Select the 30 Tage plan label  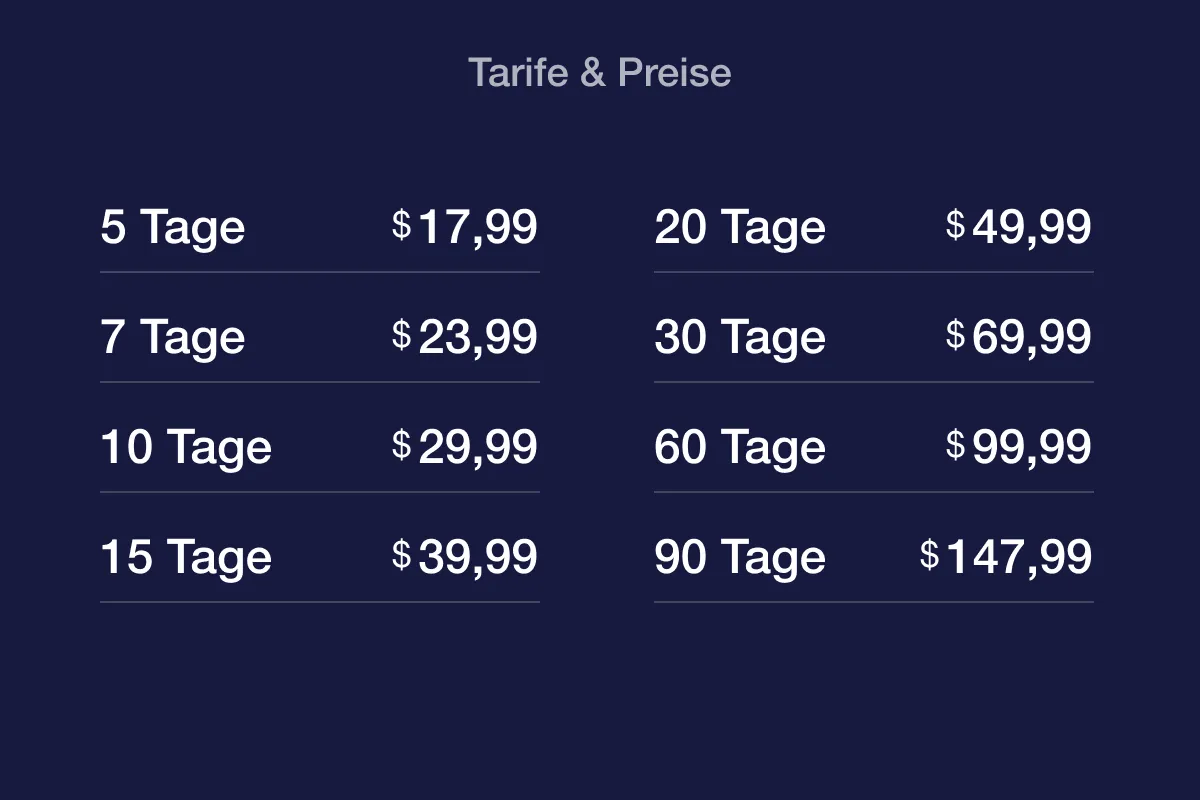click(x=740, y=339)
